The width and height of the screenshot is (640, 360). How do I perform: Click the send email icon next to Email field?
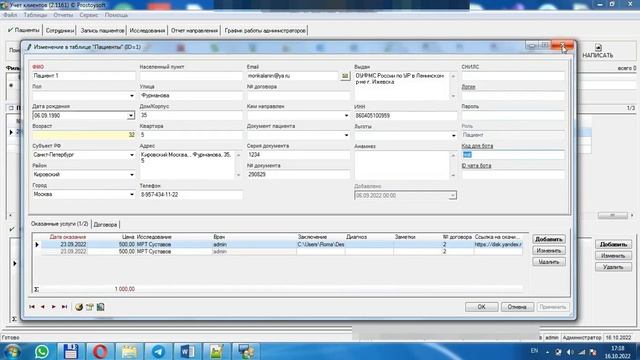pyautogui.click(x=345, y=76)
